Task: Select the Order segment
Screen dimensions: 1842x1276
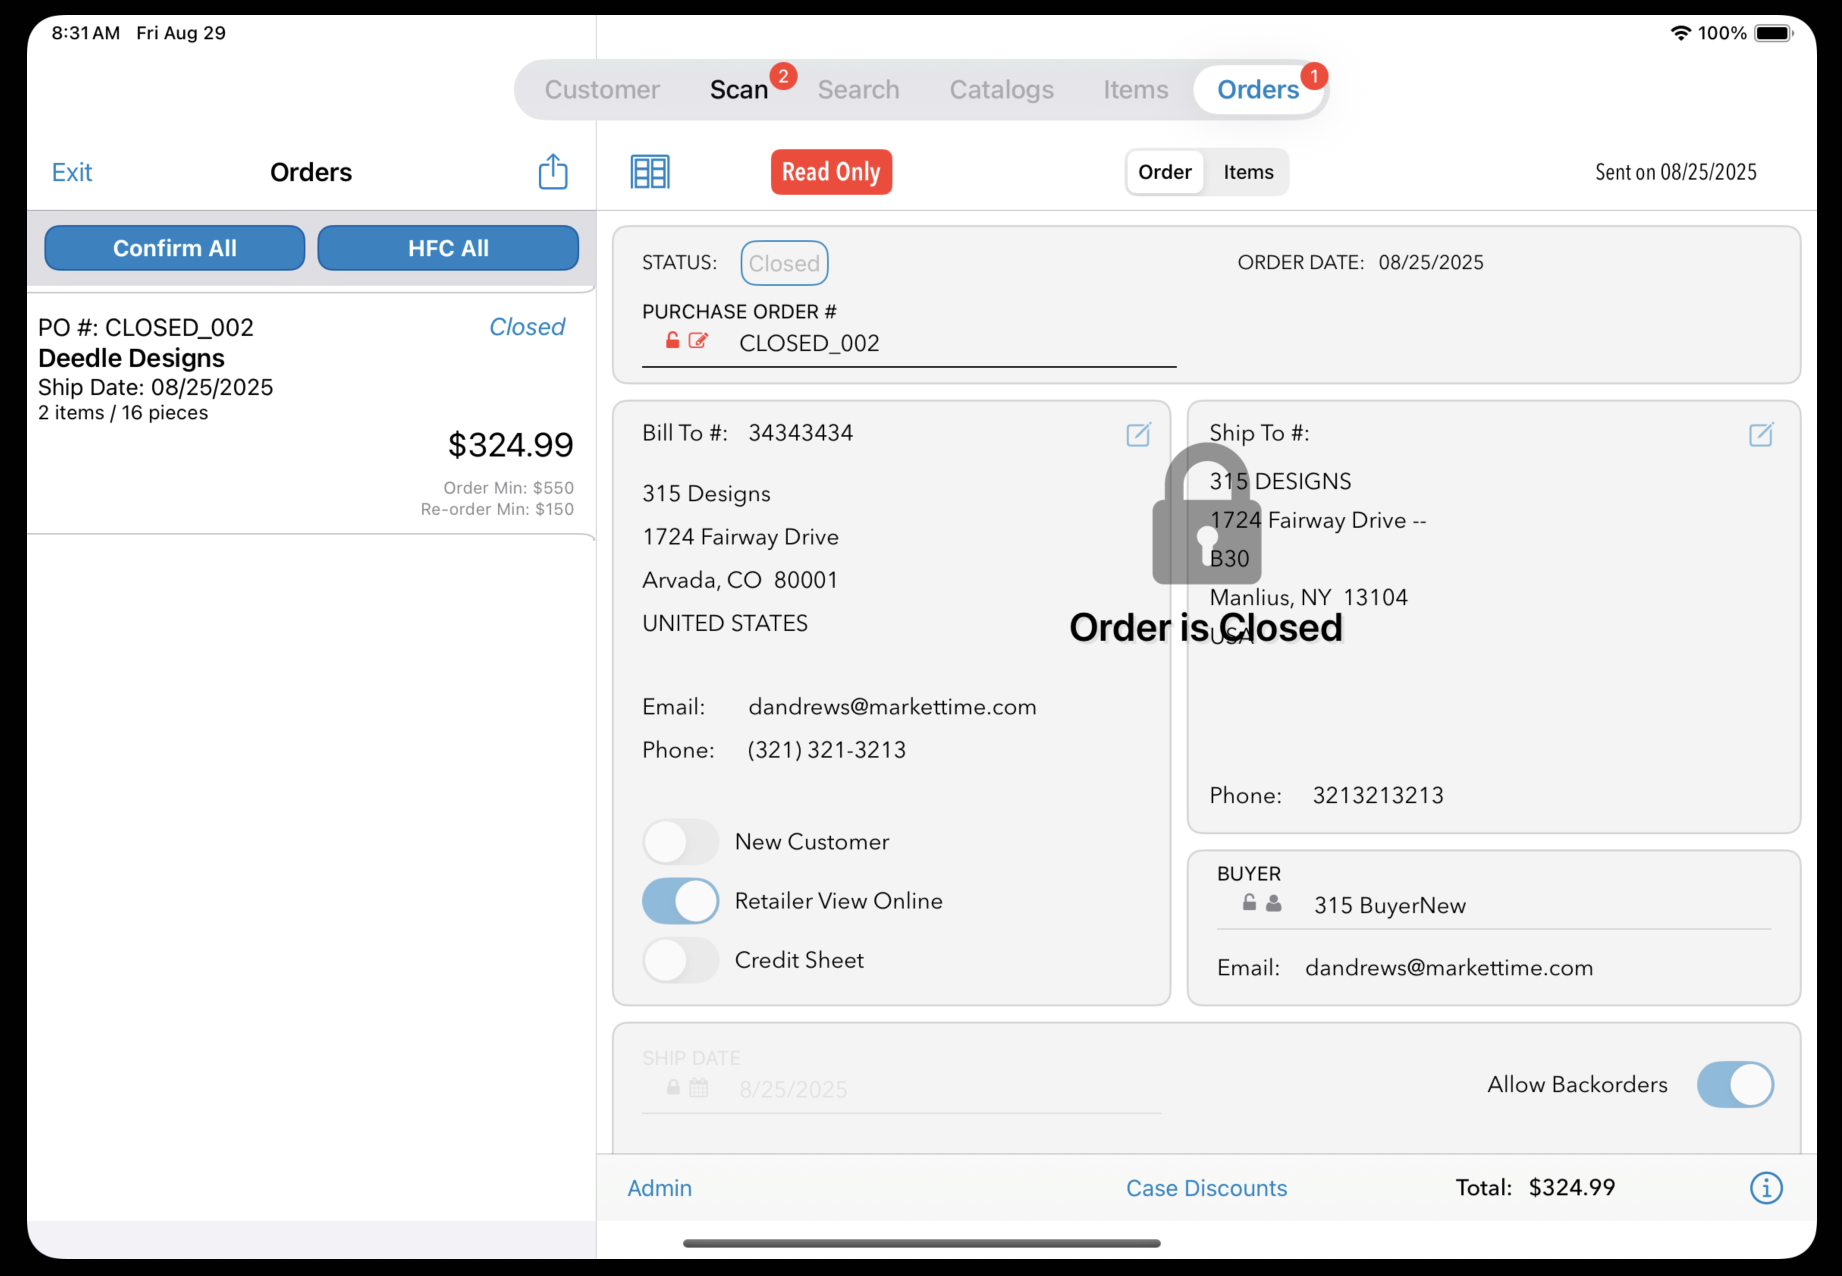Action: tap(1165, 172)
